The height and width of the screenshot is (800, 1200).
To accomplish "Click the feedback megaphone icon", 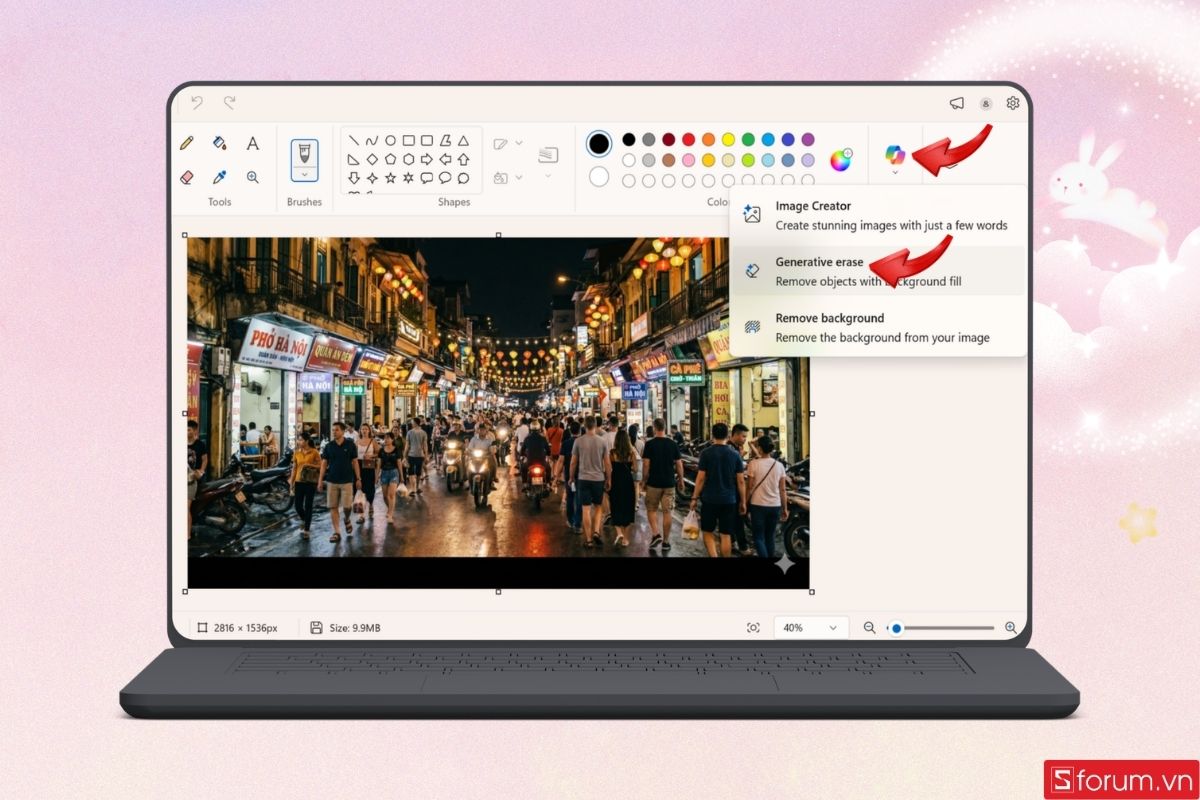I will click(957, 103).
